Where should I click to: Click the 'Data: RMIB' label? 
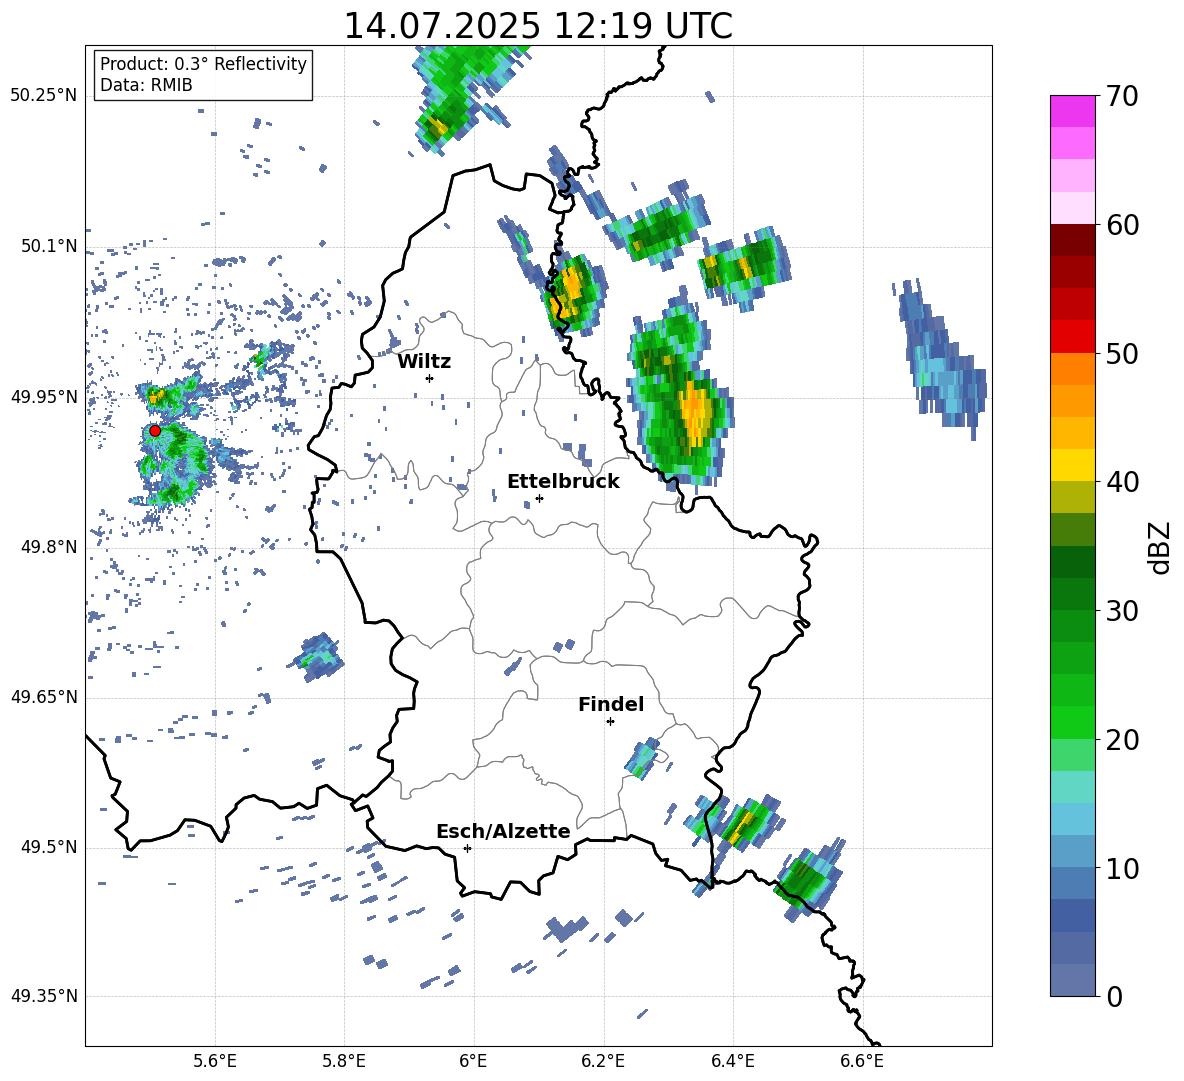click(x=146, y=85)
